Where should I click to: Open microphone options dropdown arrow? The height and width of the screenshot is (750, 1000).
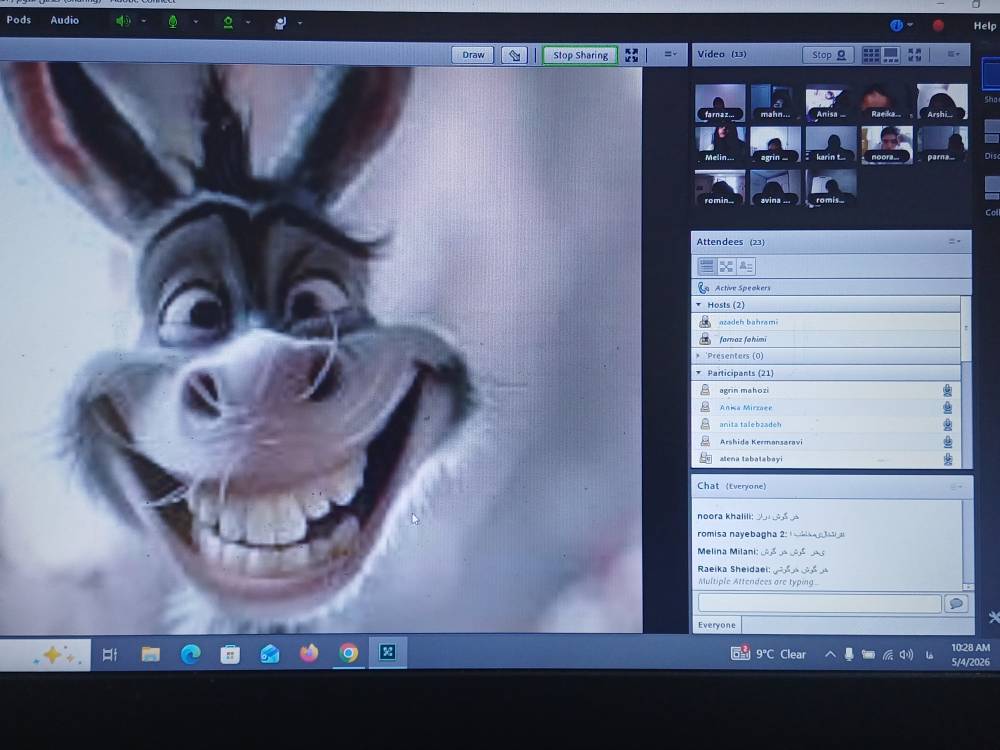[x=196, y=22]
